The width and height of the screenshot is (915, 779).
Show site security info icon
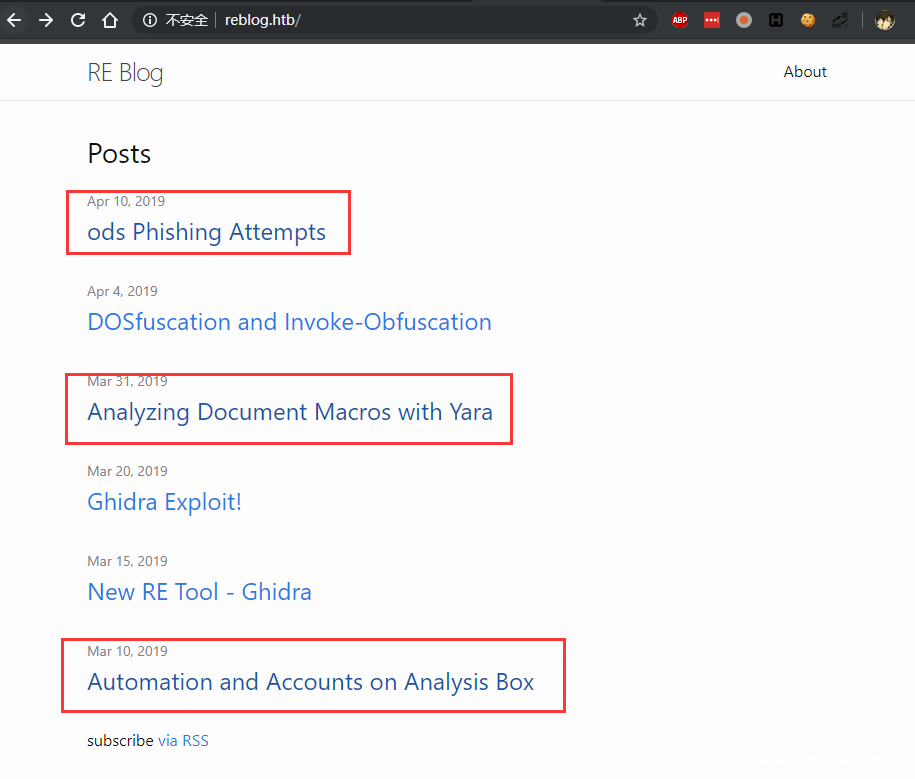149,20
